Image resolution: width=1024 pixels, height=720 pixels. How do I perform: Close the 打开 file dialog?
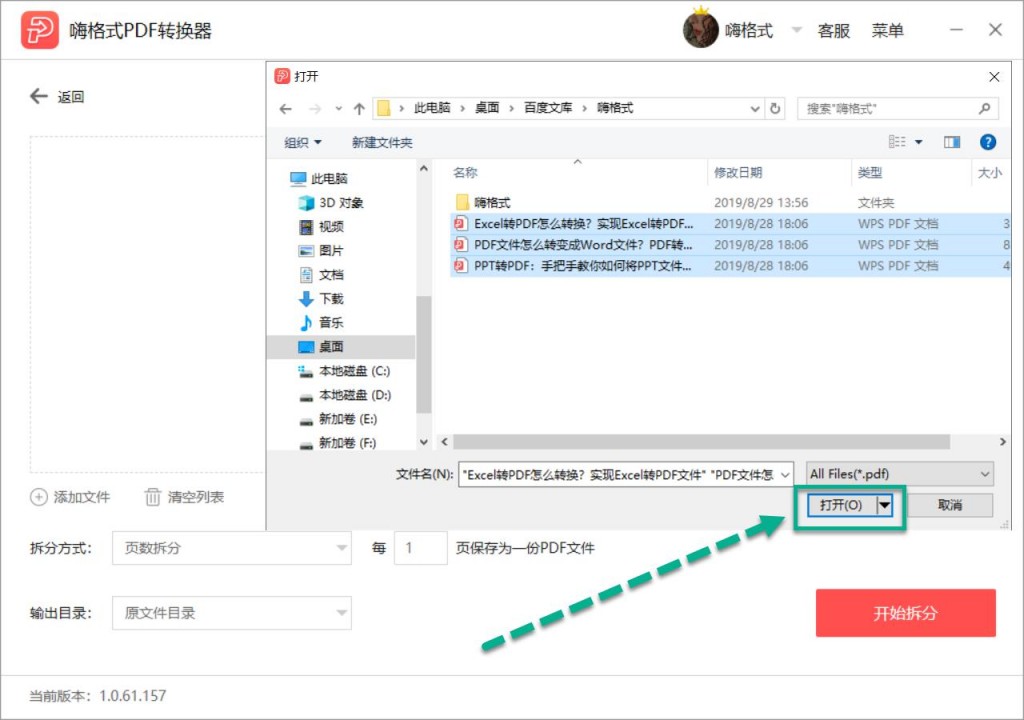click(x=994, y=76)
